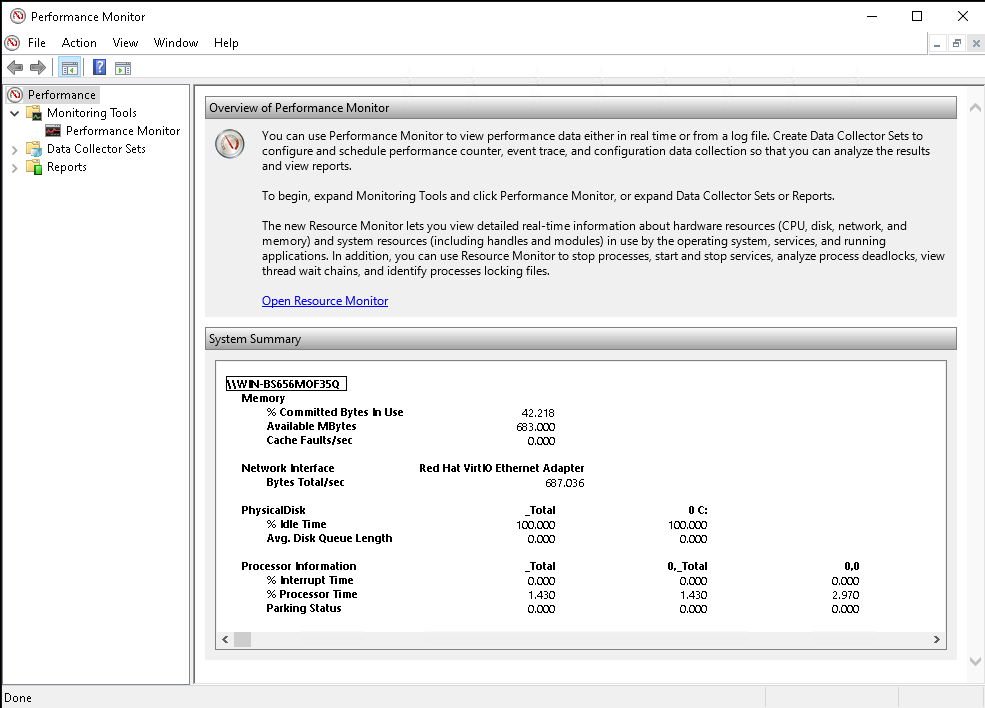Click the Open Resource Monitor link
The height and width of the screenshot is (708, 985).
(x=324, y=301)
